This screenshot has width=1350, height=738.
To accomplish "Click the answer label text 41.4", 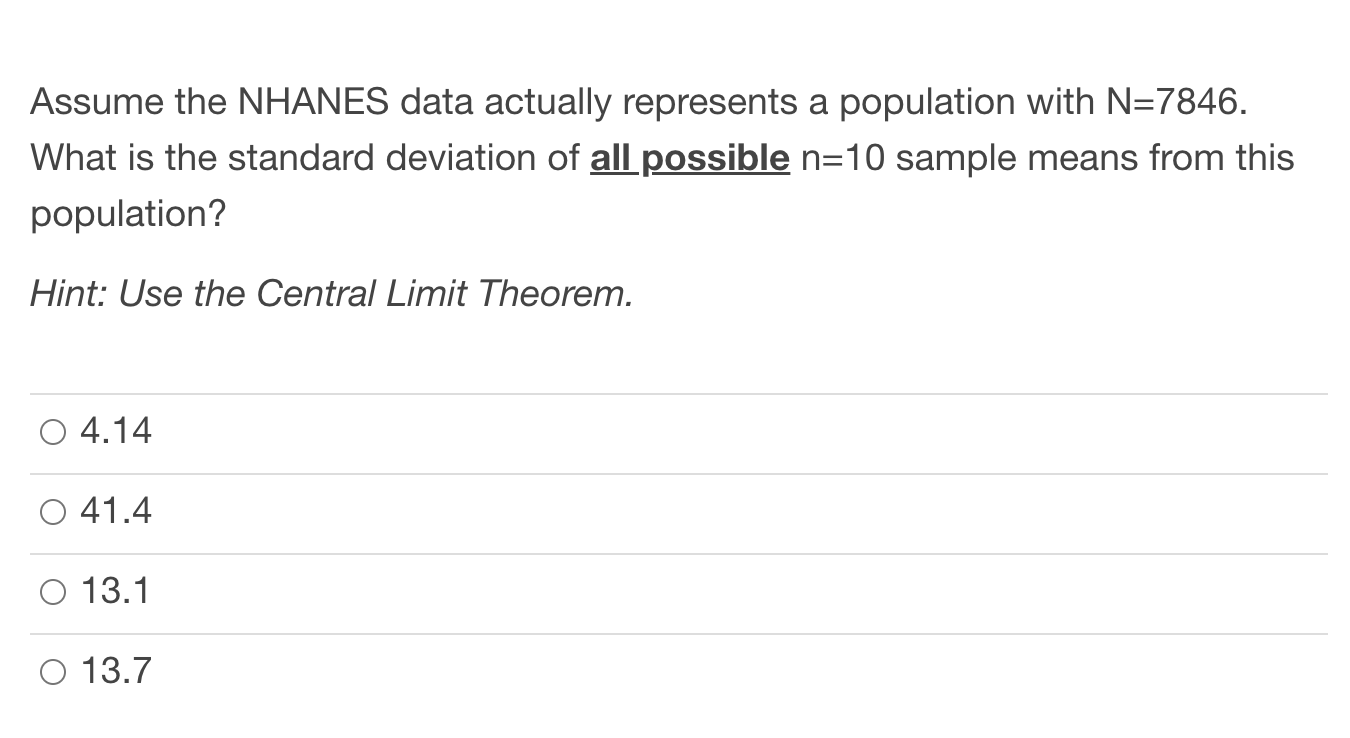I will click(x=115, y=512).
